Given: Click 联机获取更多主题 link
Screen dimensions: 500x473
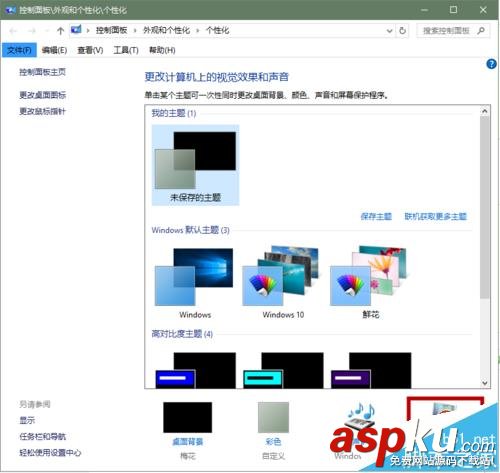Looking at the screenshot, I should click(x=436, y=217).
